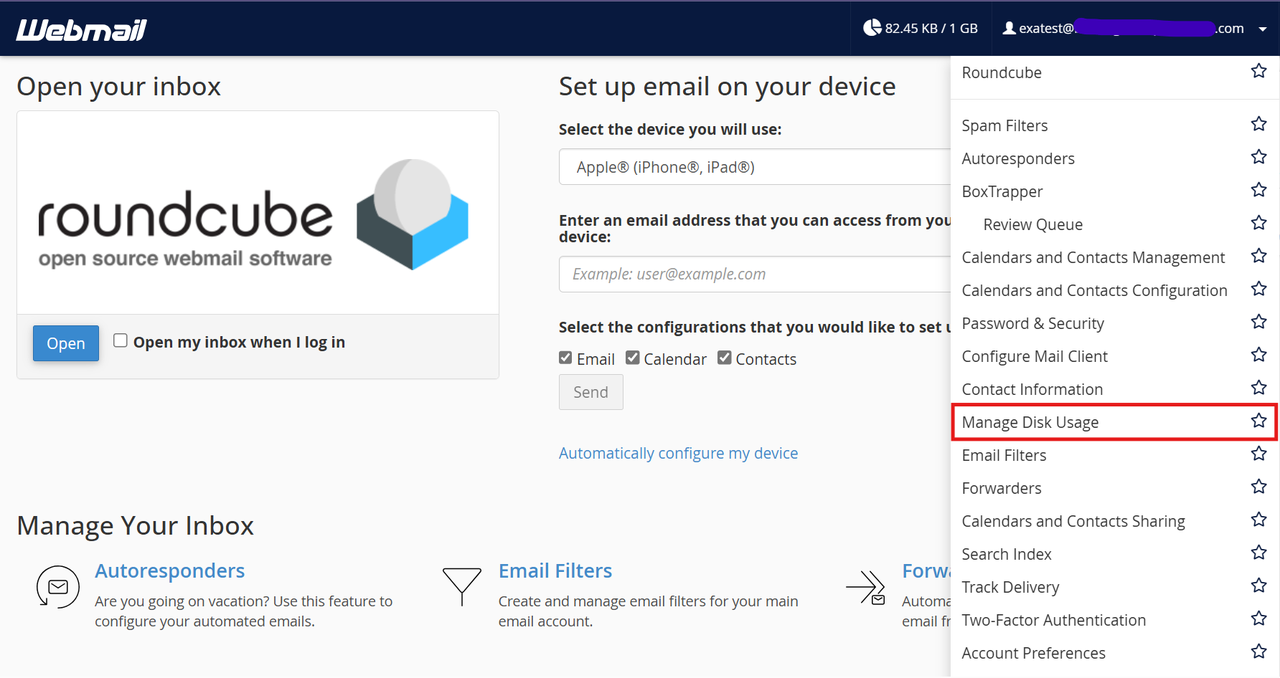Uncheck the Email configuration checkbox
Image resolution: width=1280 pixels, height=678 pixels.
pos(566,358)
